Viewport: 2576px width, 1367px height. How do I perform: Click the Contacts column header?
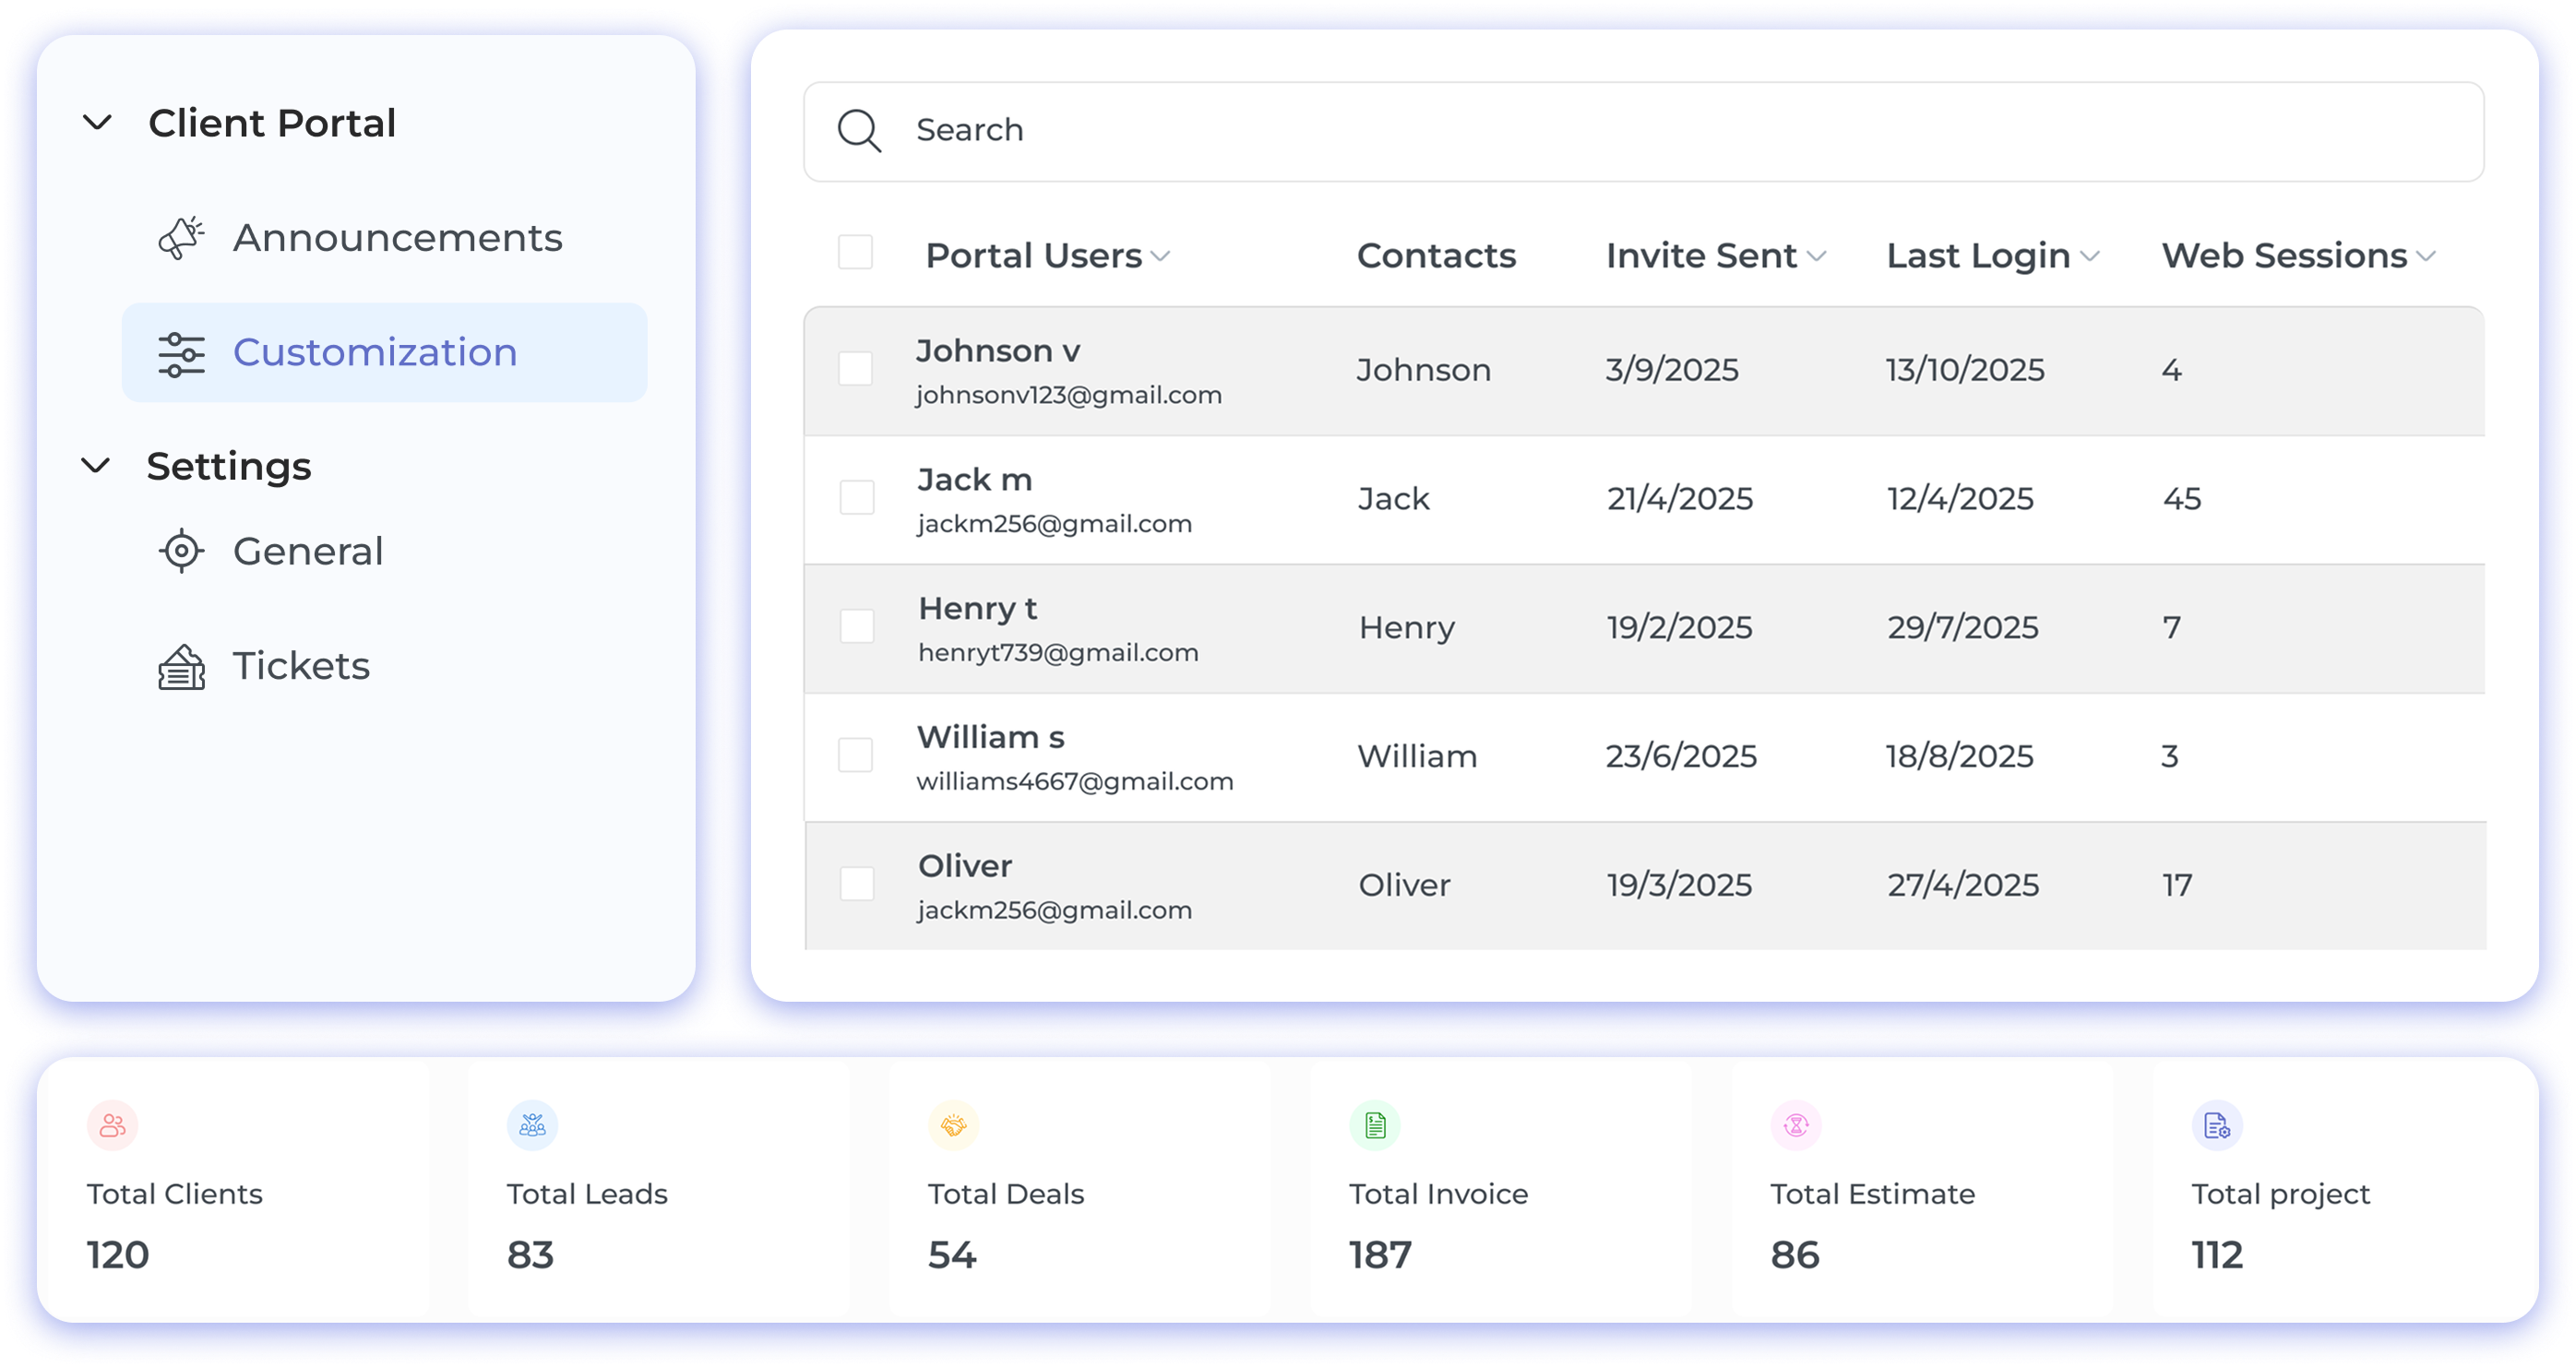point(1436,255)
